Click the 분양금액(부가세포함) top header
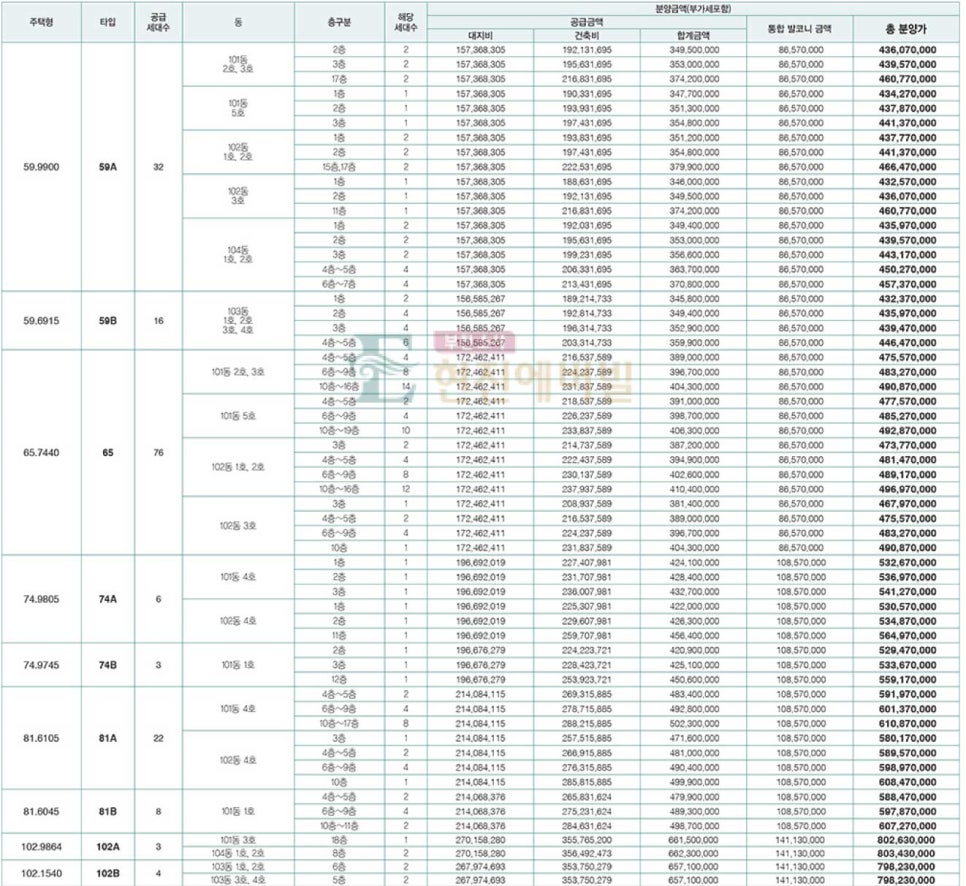This screenshot has height=886, width=966. click(x=693, y=9)
